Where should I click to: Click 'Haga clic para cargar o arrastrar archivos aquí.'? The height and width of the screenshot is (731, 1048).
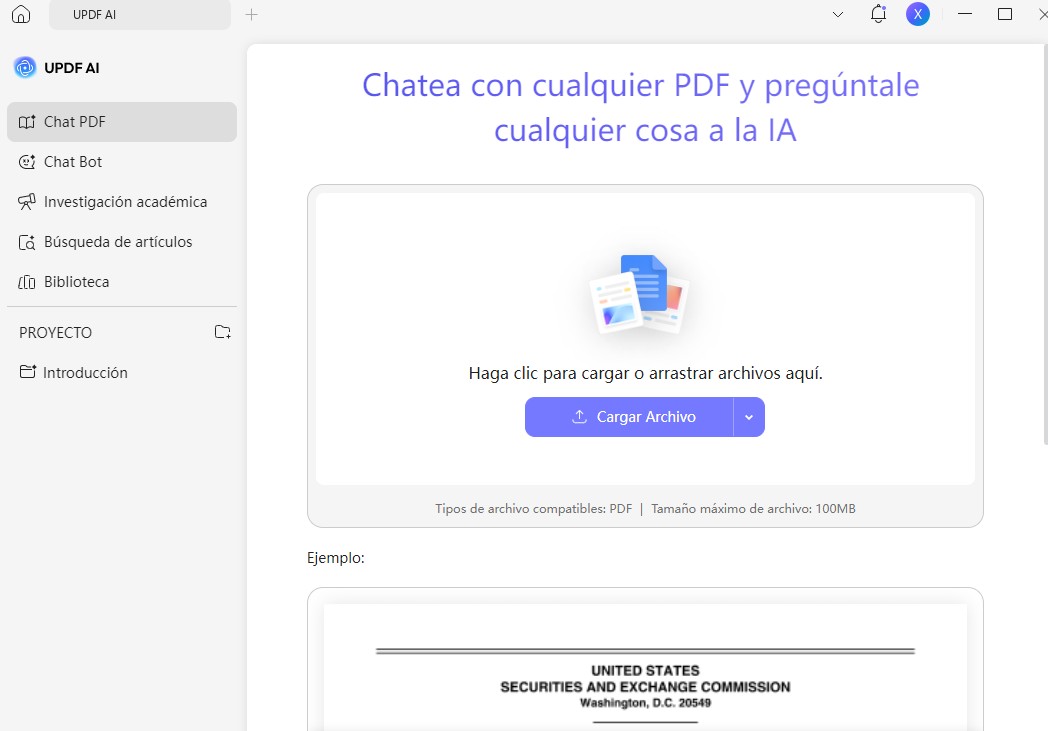coord(646,373)
